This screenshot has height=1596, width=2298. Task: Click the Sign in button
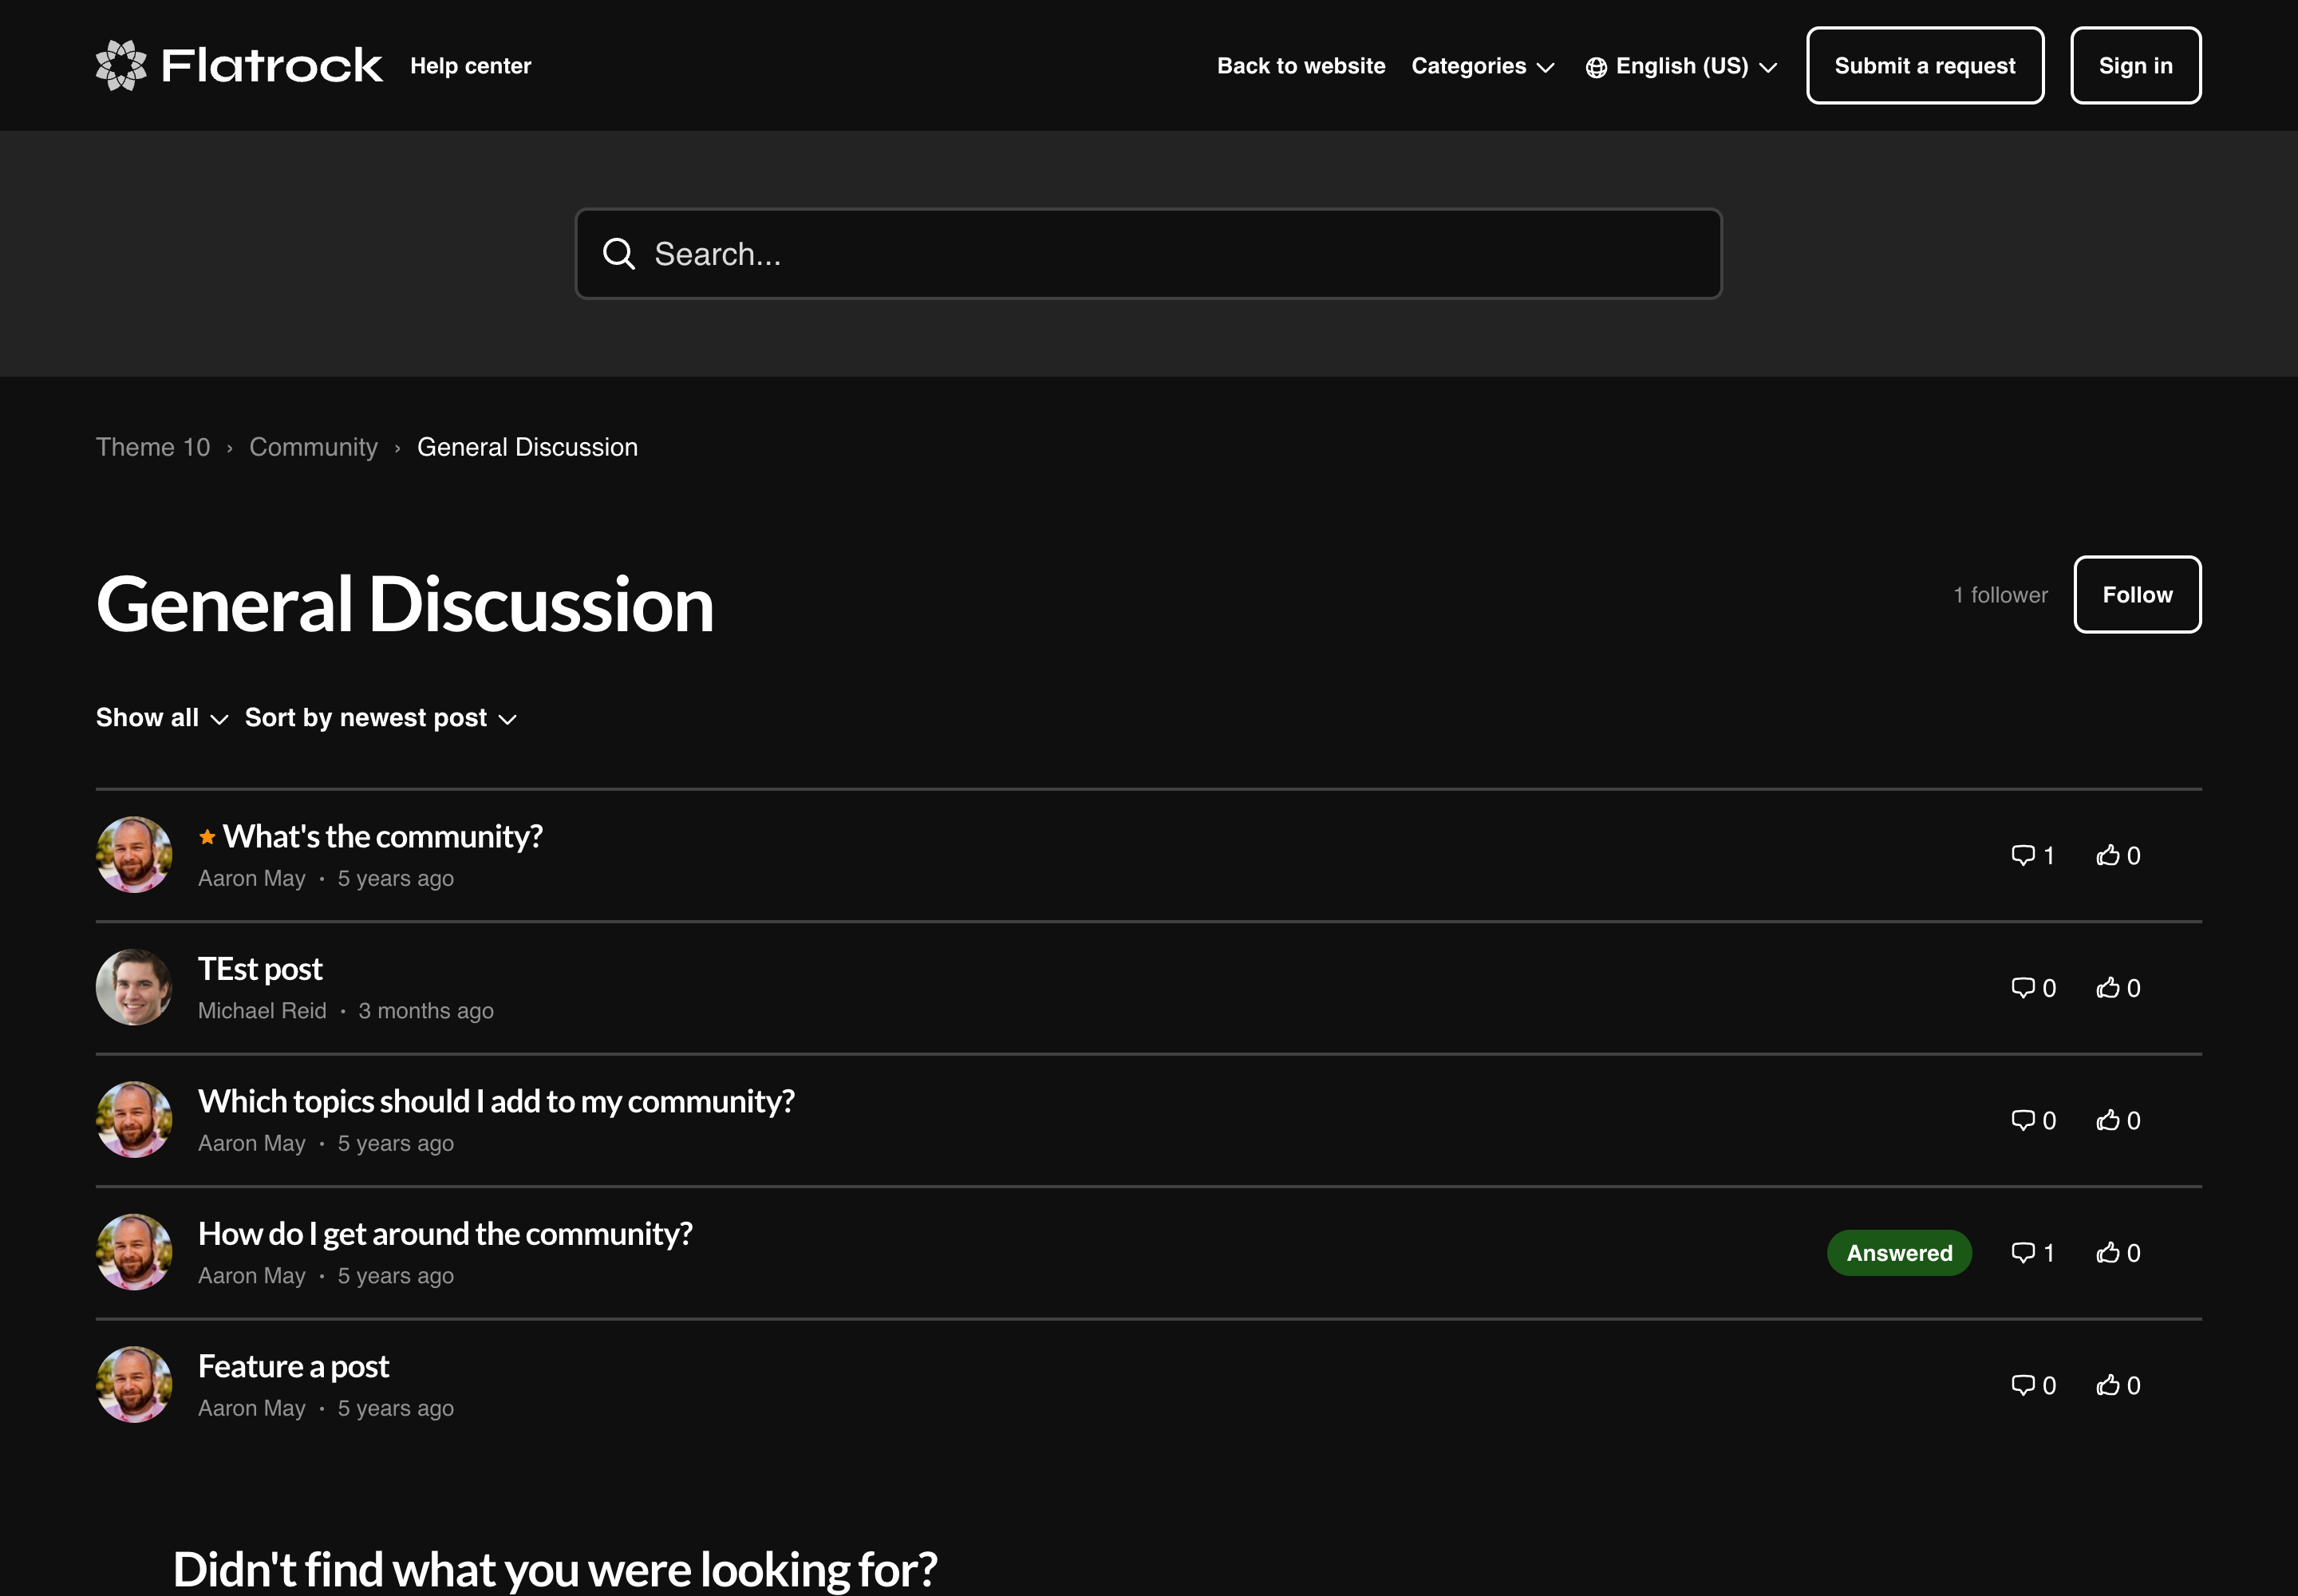(x=2136, y=65)
